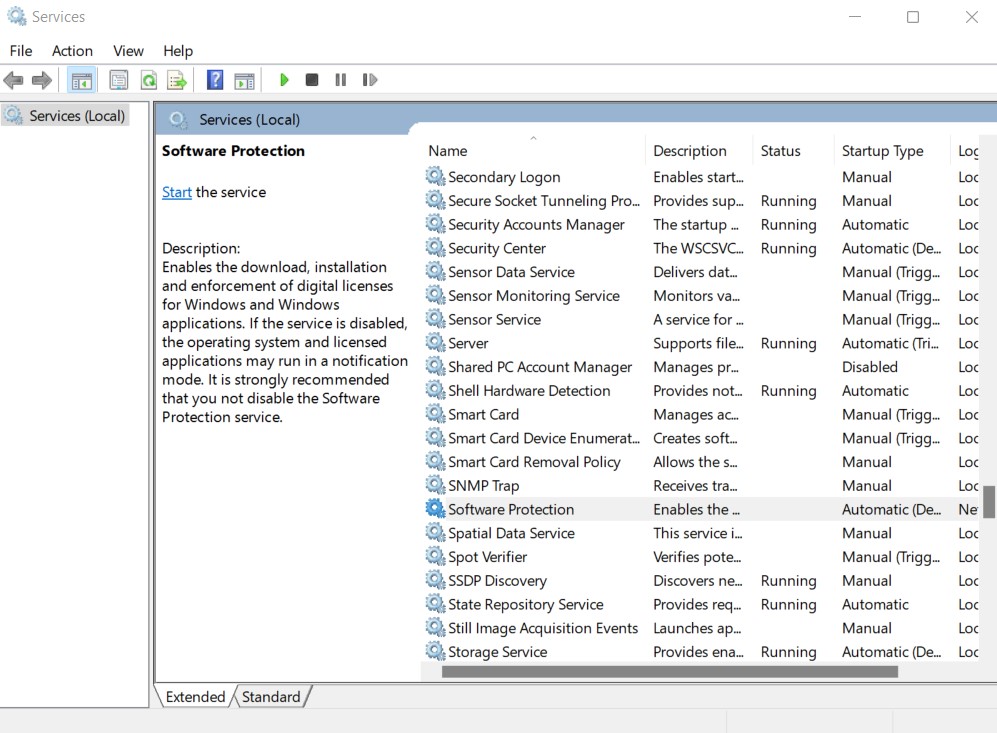This screenshot has width=997, height=733.
Task: Open the Action menu
Action: 72,51
